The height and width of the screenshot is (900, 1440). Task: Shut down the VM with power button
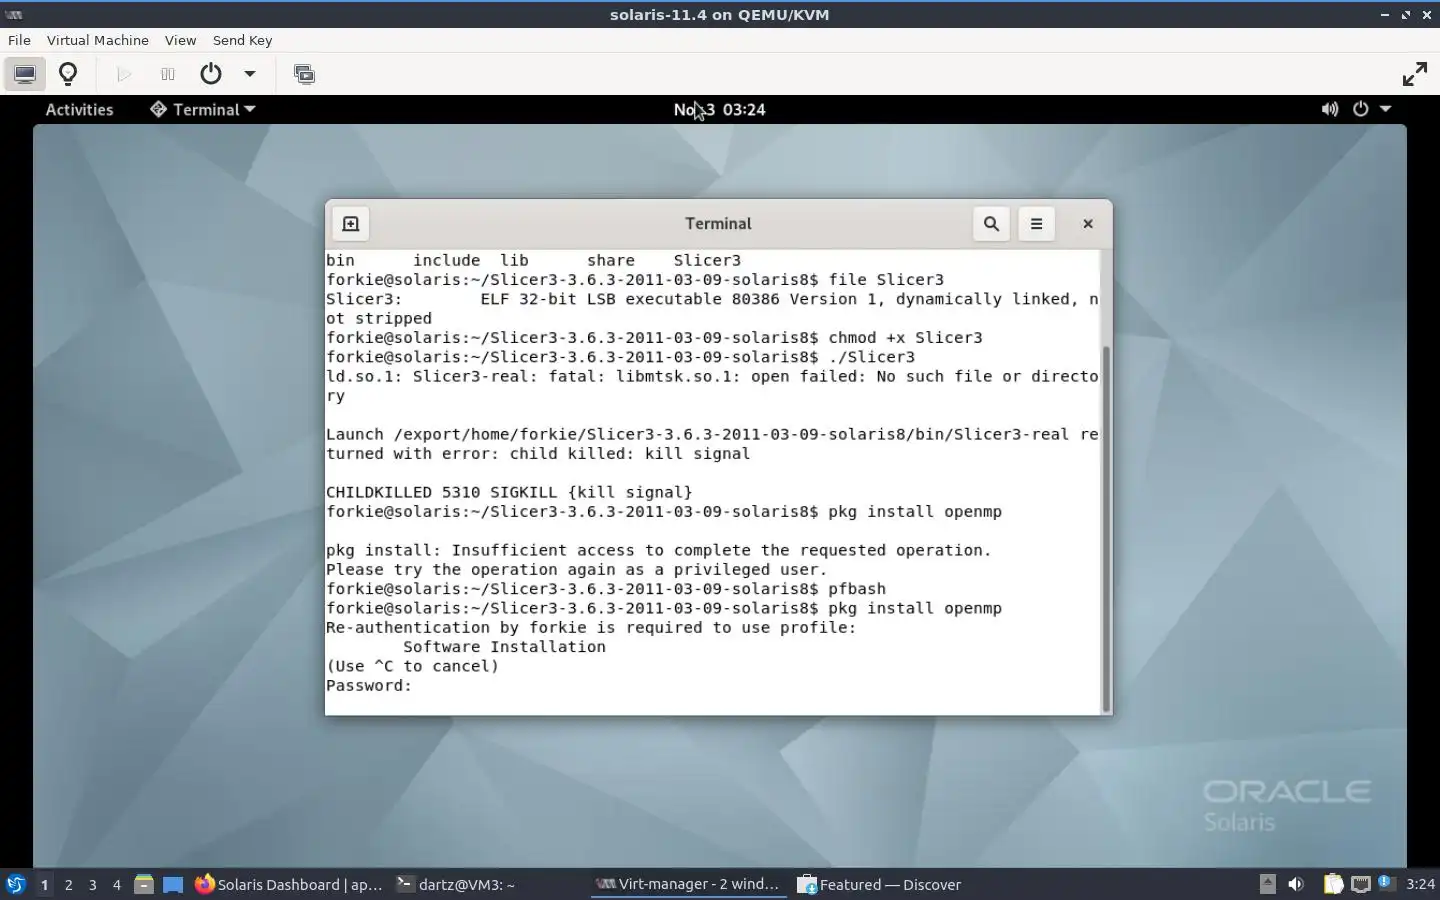pos(210,74)
